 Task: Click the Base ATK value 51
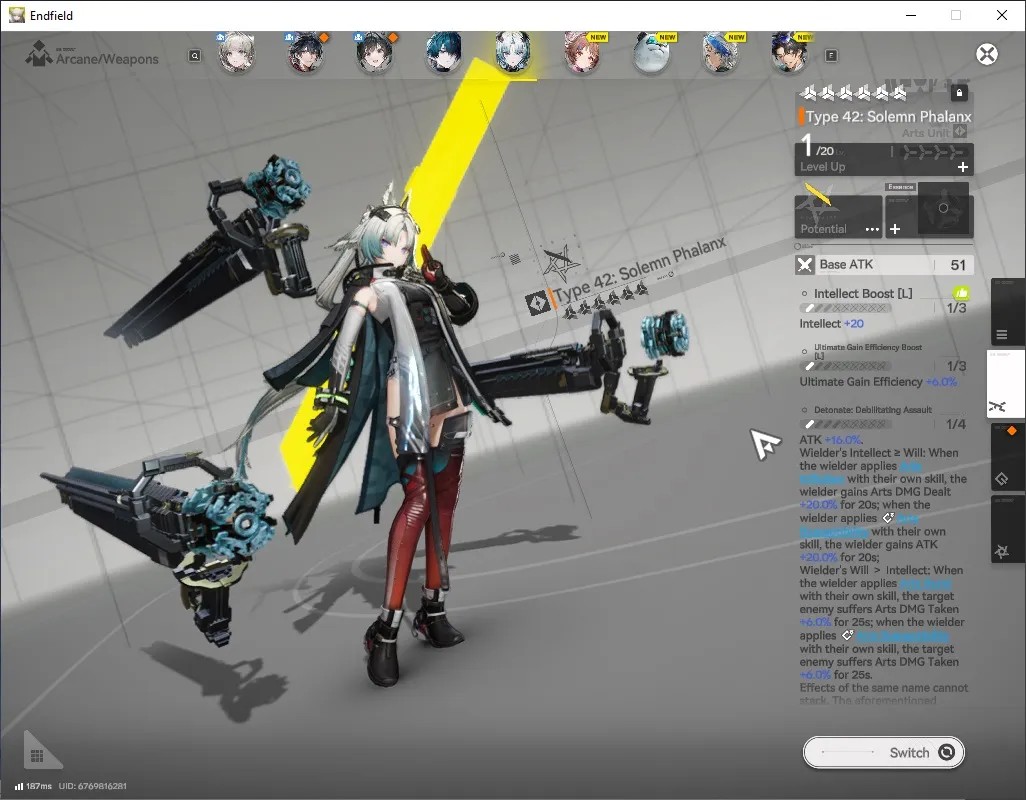[x=958, y=265]
